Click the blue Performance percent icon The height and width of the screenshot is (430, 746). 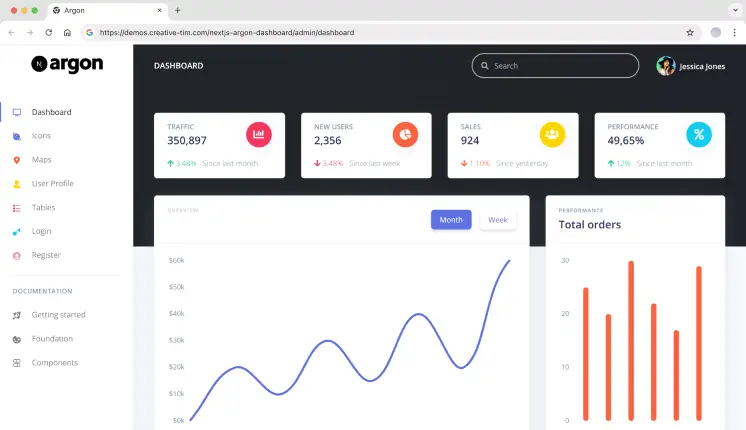pyautogui.click(x=699, y=134)
